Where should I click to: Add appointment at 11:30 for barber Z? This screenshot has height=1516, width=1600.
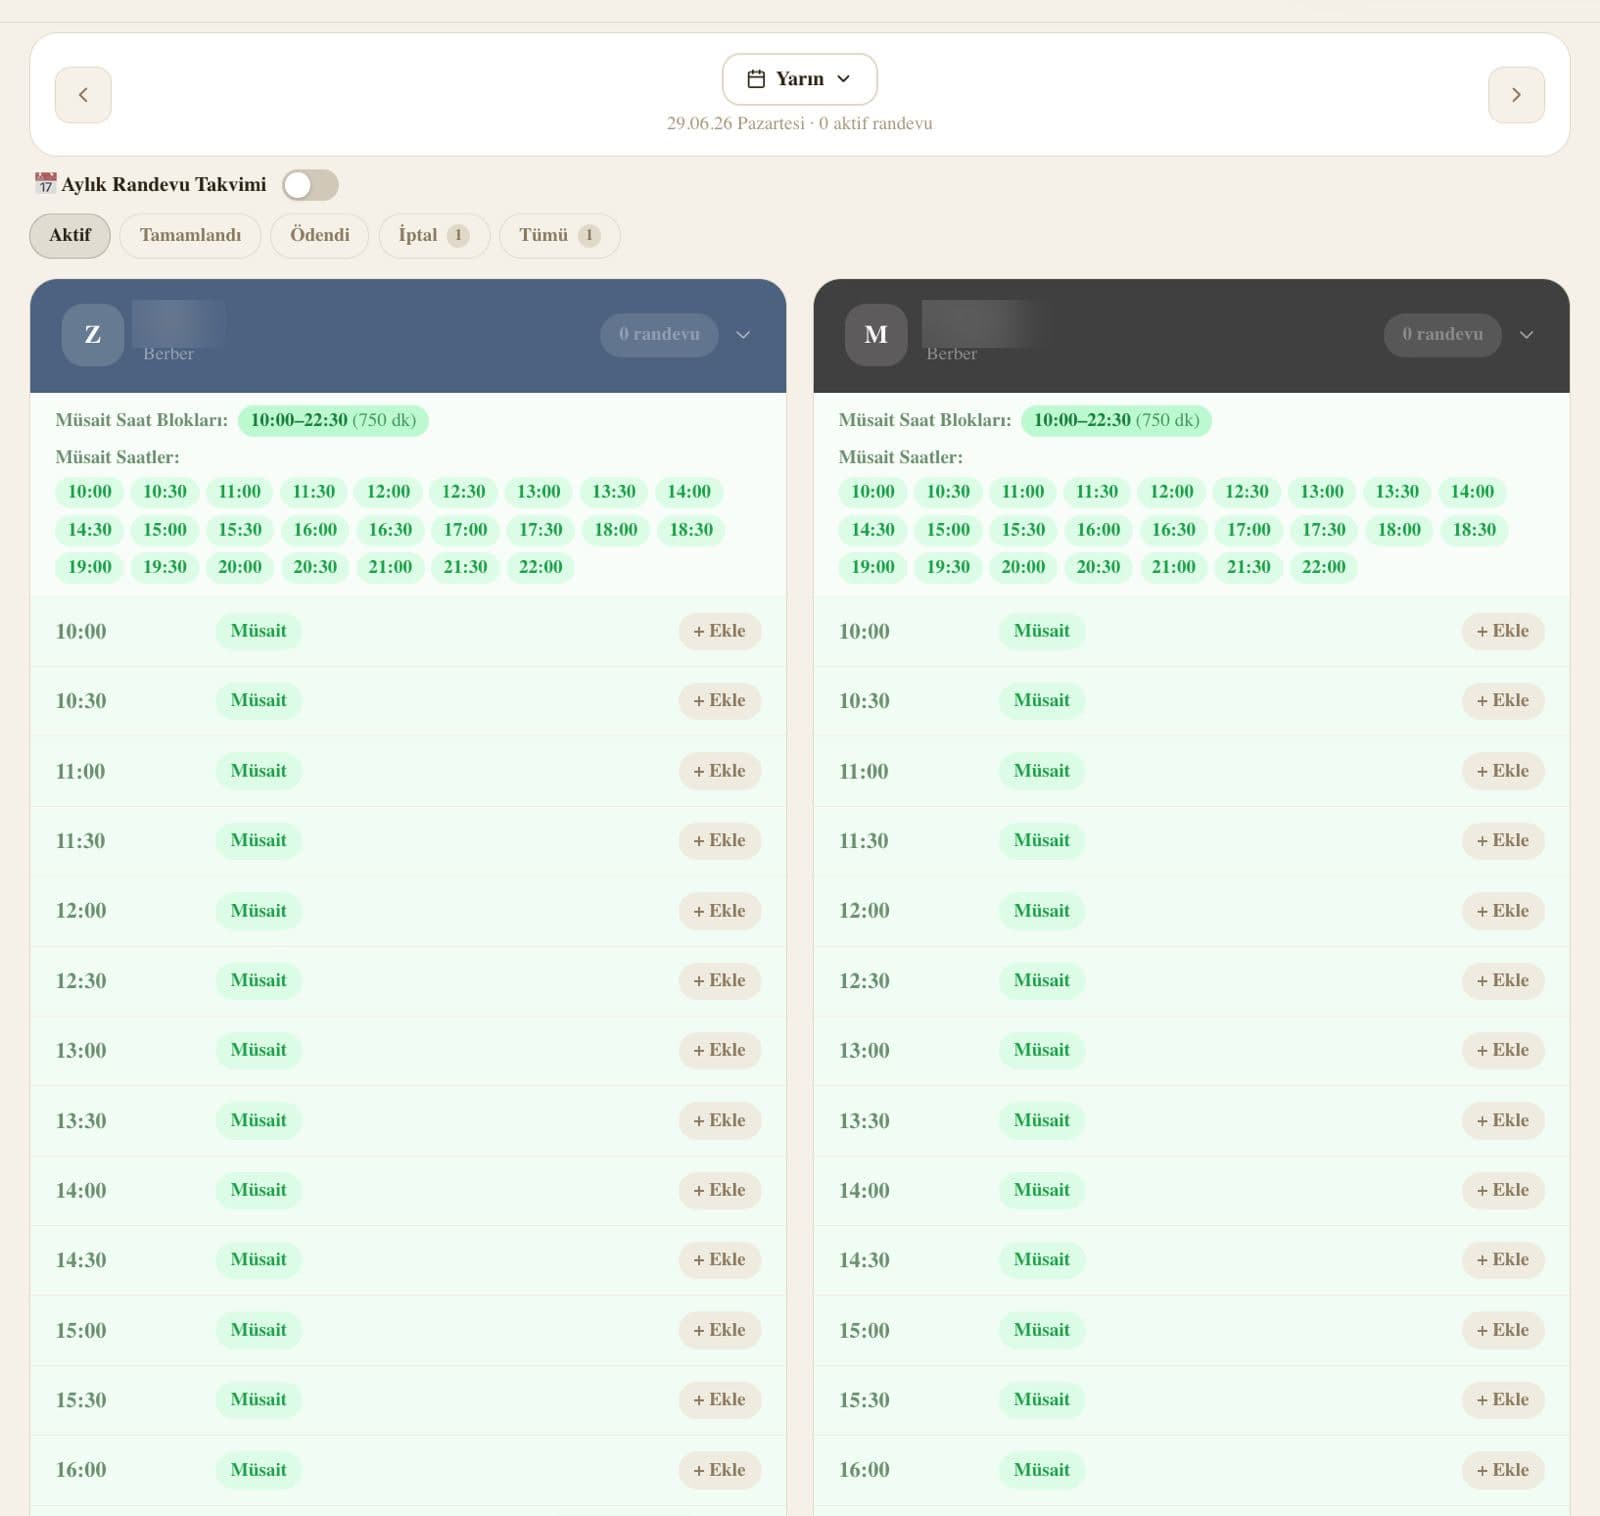click(720, 841)
